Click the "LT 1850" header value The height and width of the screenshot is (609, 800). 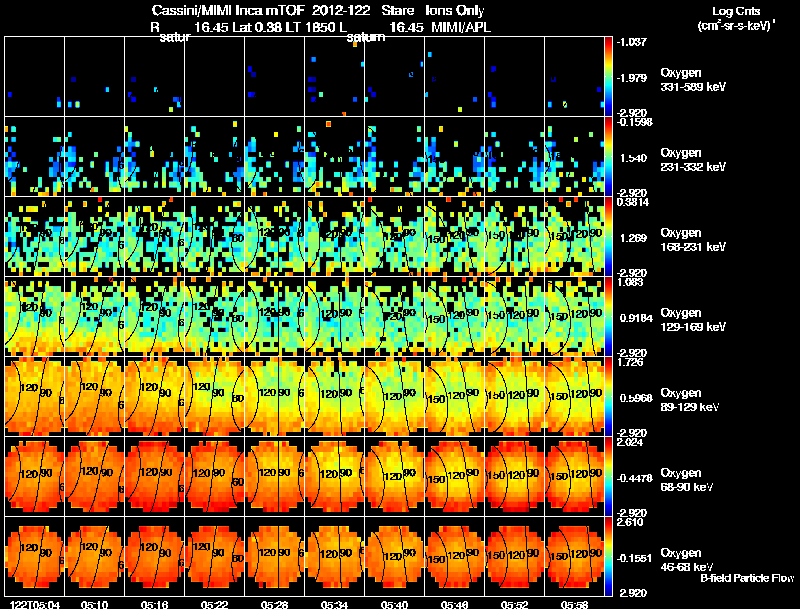pyautogui.click(x=308, y=28)
